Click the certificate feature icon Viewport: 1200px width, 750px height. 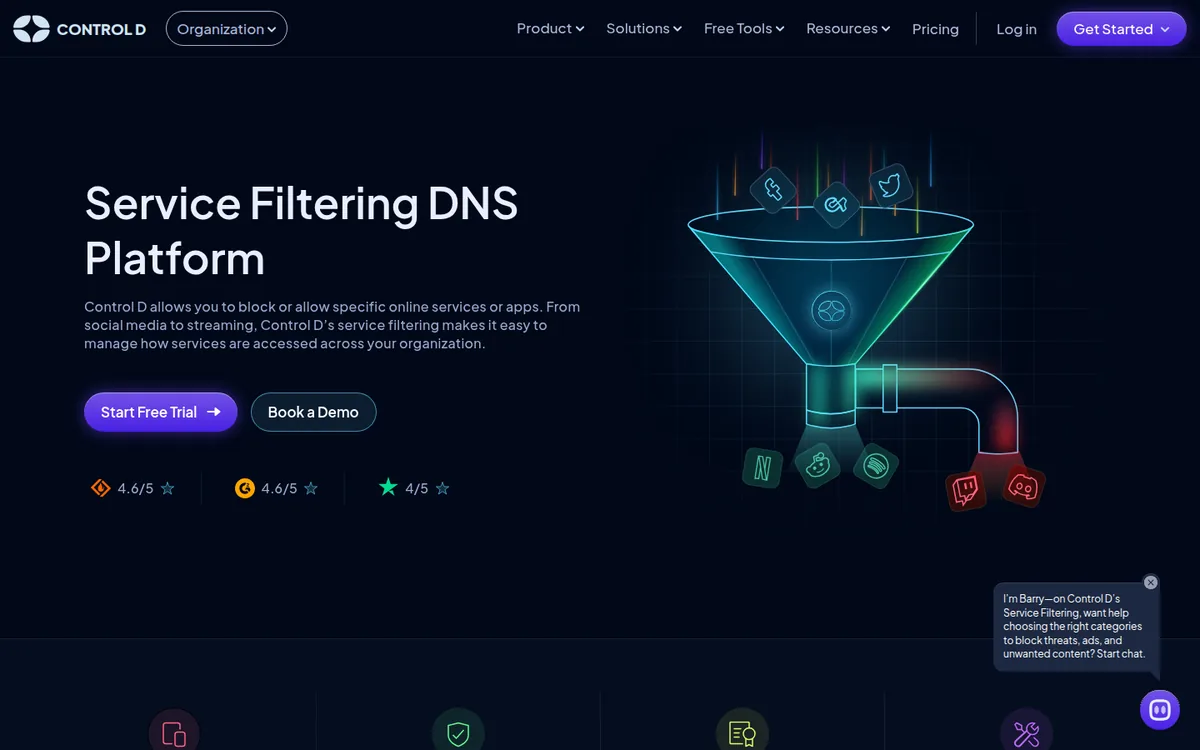pos(742,733)
